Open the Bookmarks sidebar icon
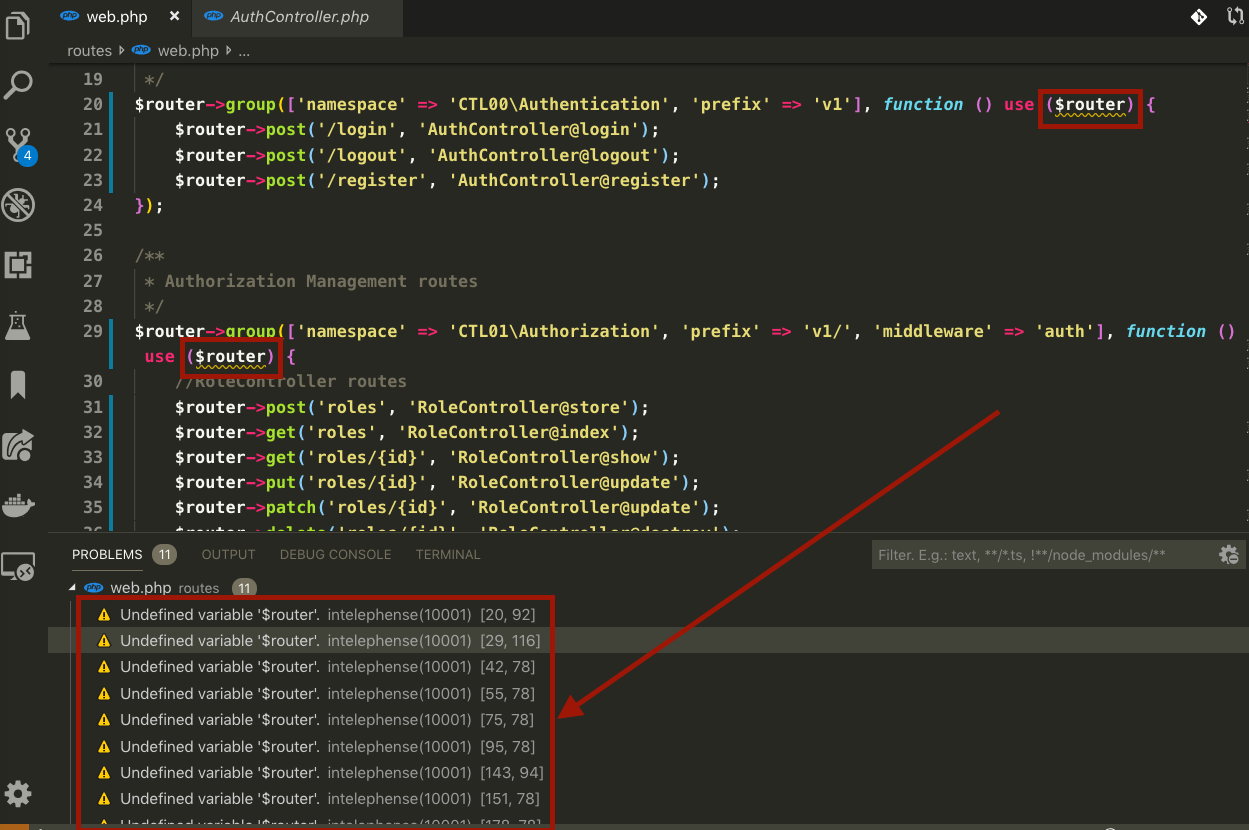This screenshot has width=1249, height=830. 18,384
